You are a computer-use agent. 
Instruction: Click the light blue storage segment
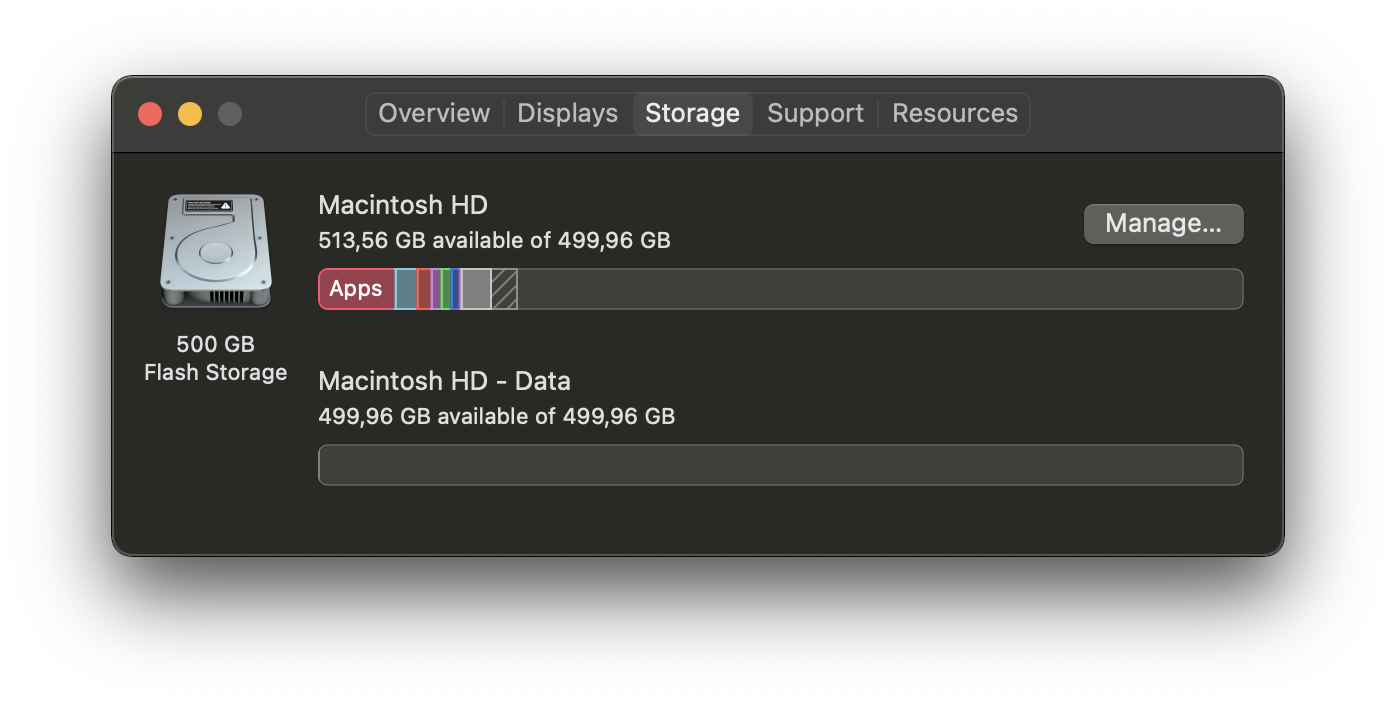coord(405,289)
